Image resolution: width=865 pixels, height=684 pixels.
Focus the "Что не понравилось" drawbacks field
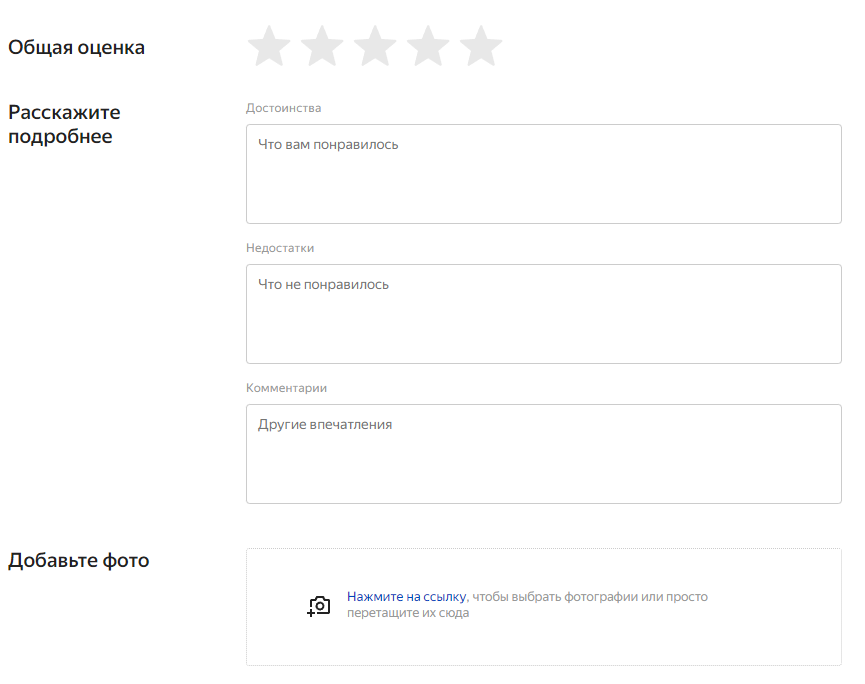pos(543,314)
